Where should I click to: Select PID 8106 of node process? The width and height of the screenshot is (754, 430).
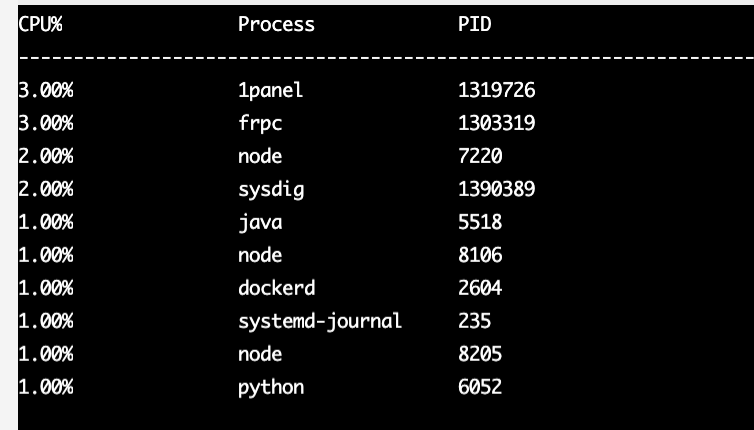(480, 255)
